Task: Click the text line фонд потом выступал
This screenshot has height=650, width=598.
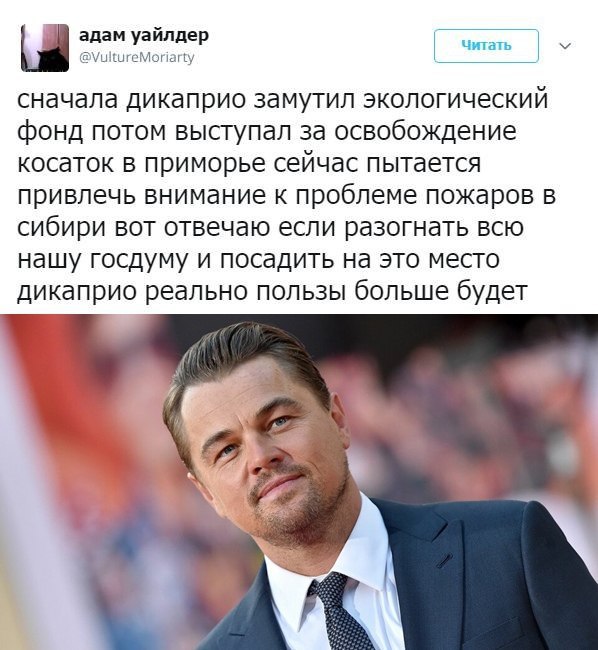Action: point(267,131)
